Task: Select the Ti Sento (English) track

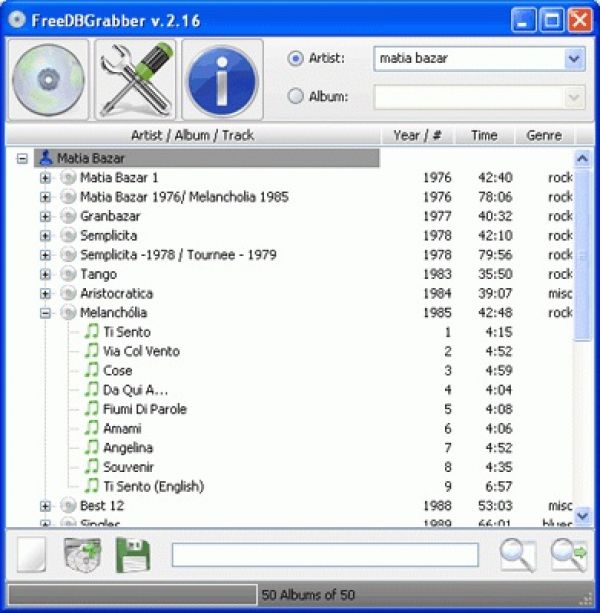Action: click(x=154, y=486)
